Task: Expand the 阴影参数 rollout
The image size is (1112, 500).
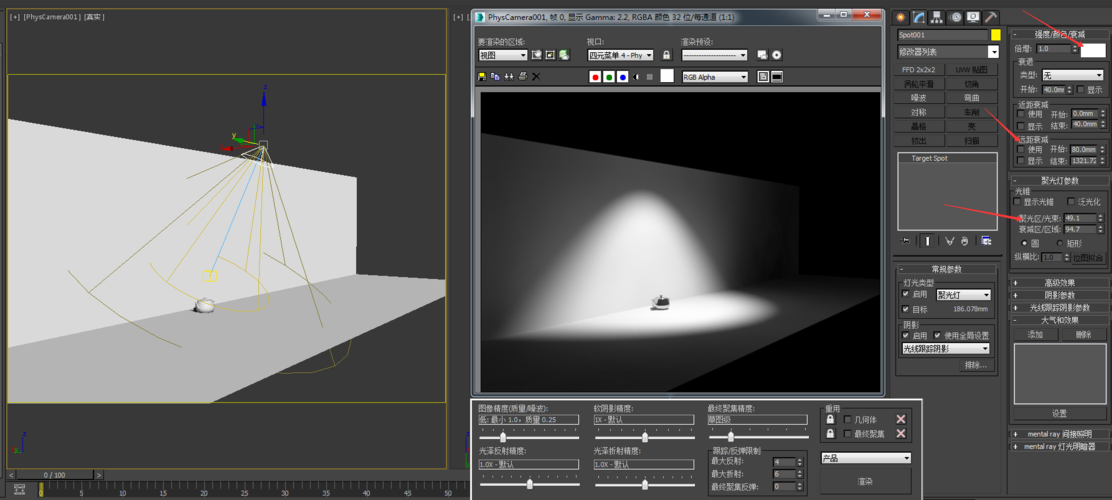Action: coord(1059,295)
